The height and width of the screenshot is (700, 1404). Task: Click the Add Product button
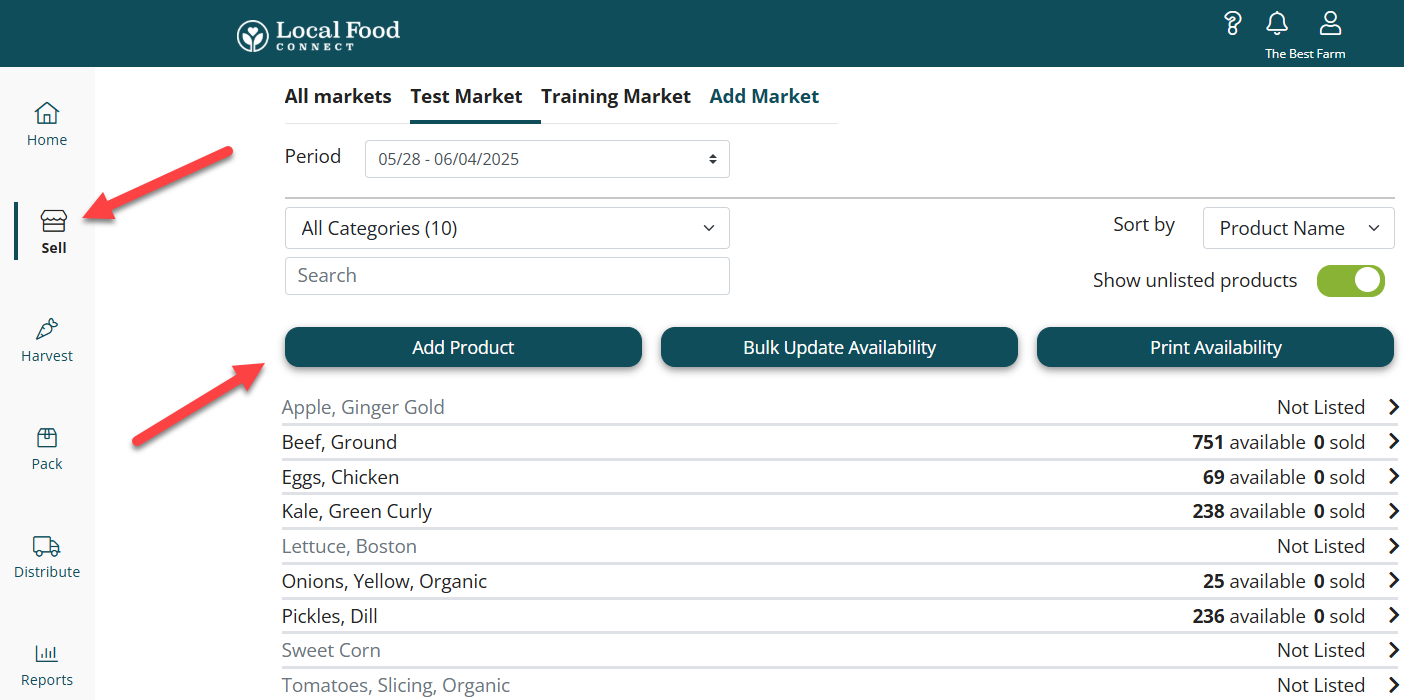462,347
